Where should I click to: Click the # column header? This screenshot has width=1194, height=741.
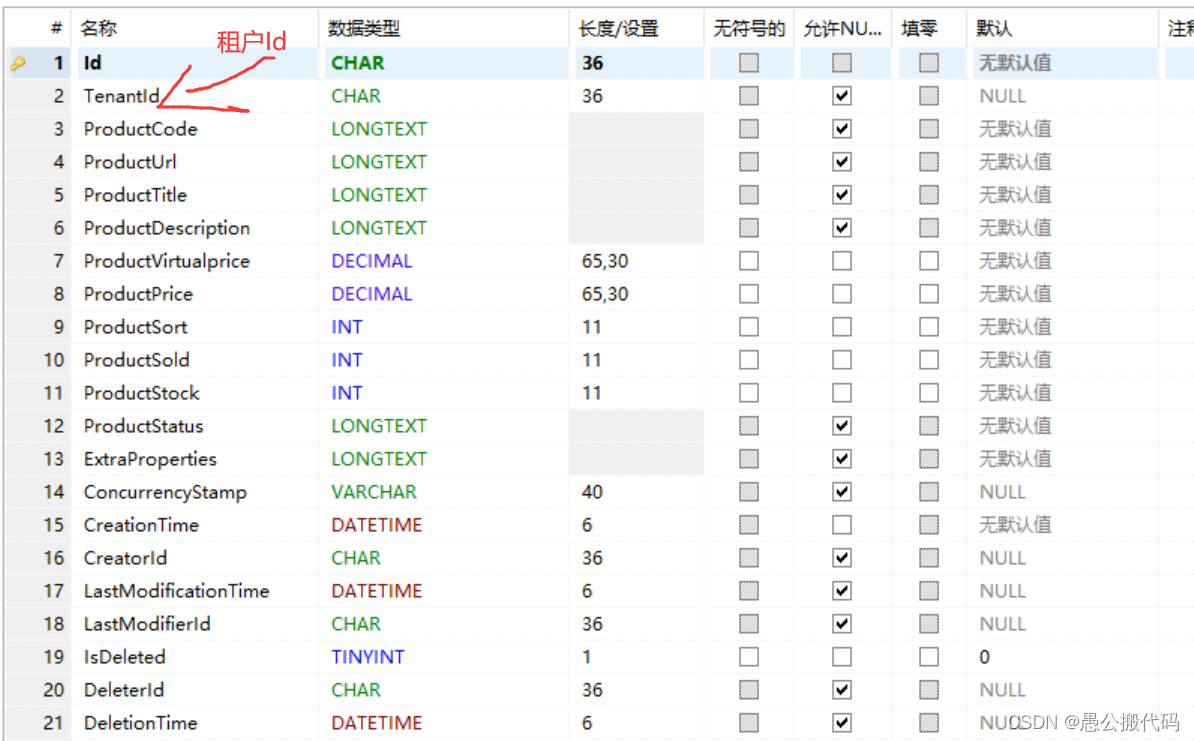(56, 29)
